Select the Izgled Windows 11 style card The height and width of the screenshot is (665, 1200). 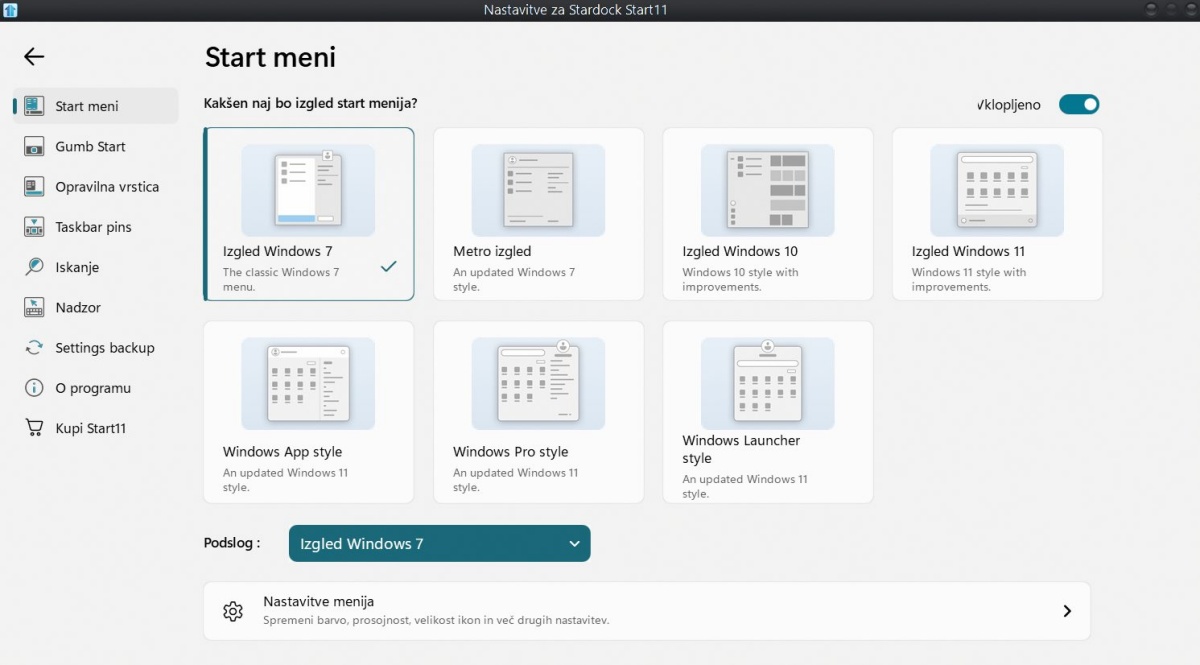pos(997,214)
